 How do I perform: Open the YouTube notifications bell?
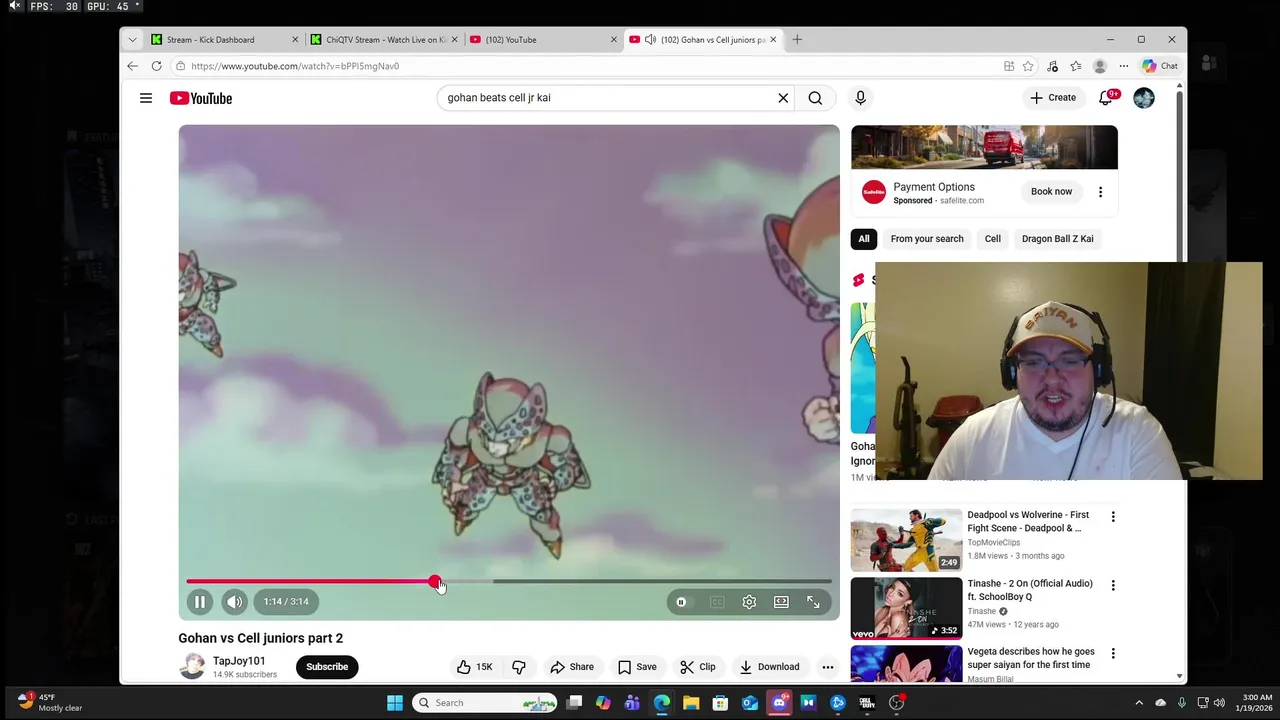tap(1106, 98)
